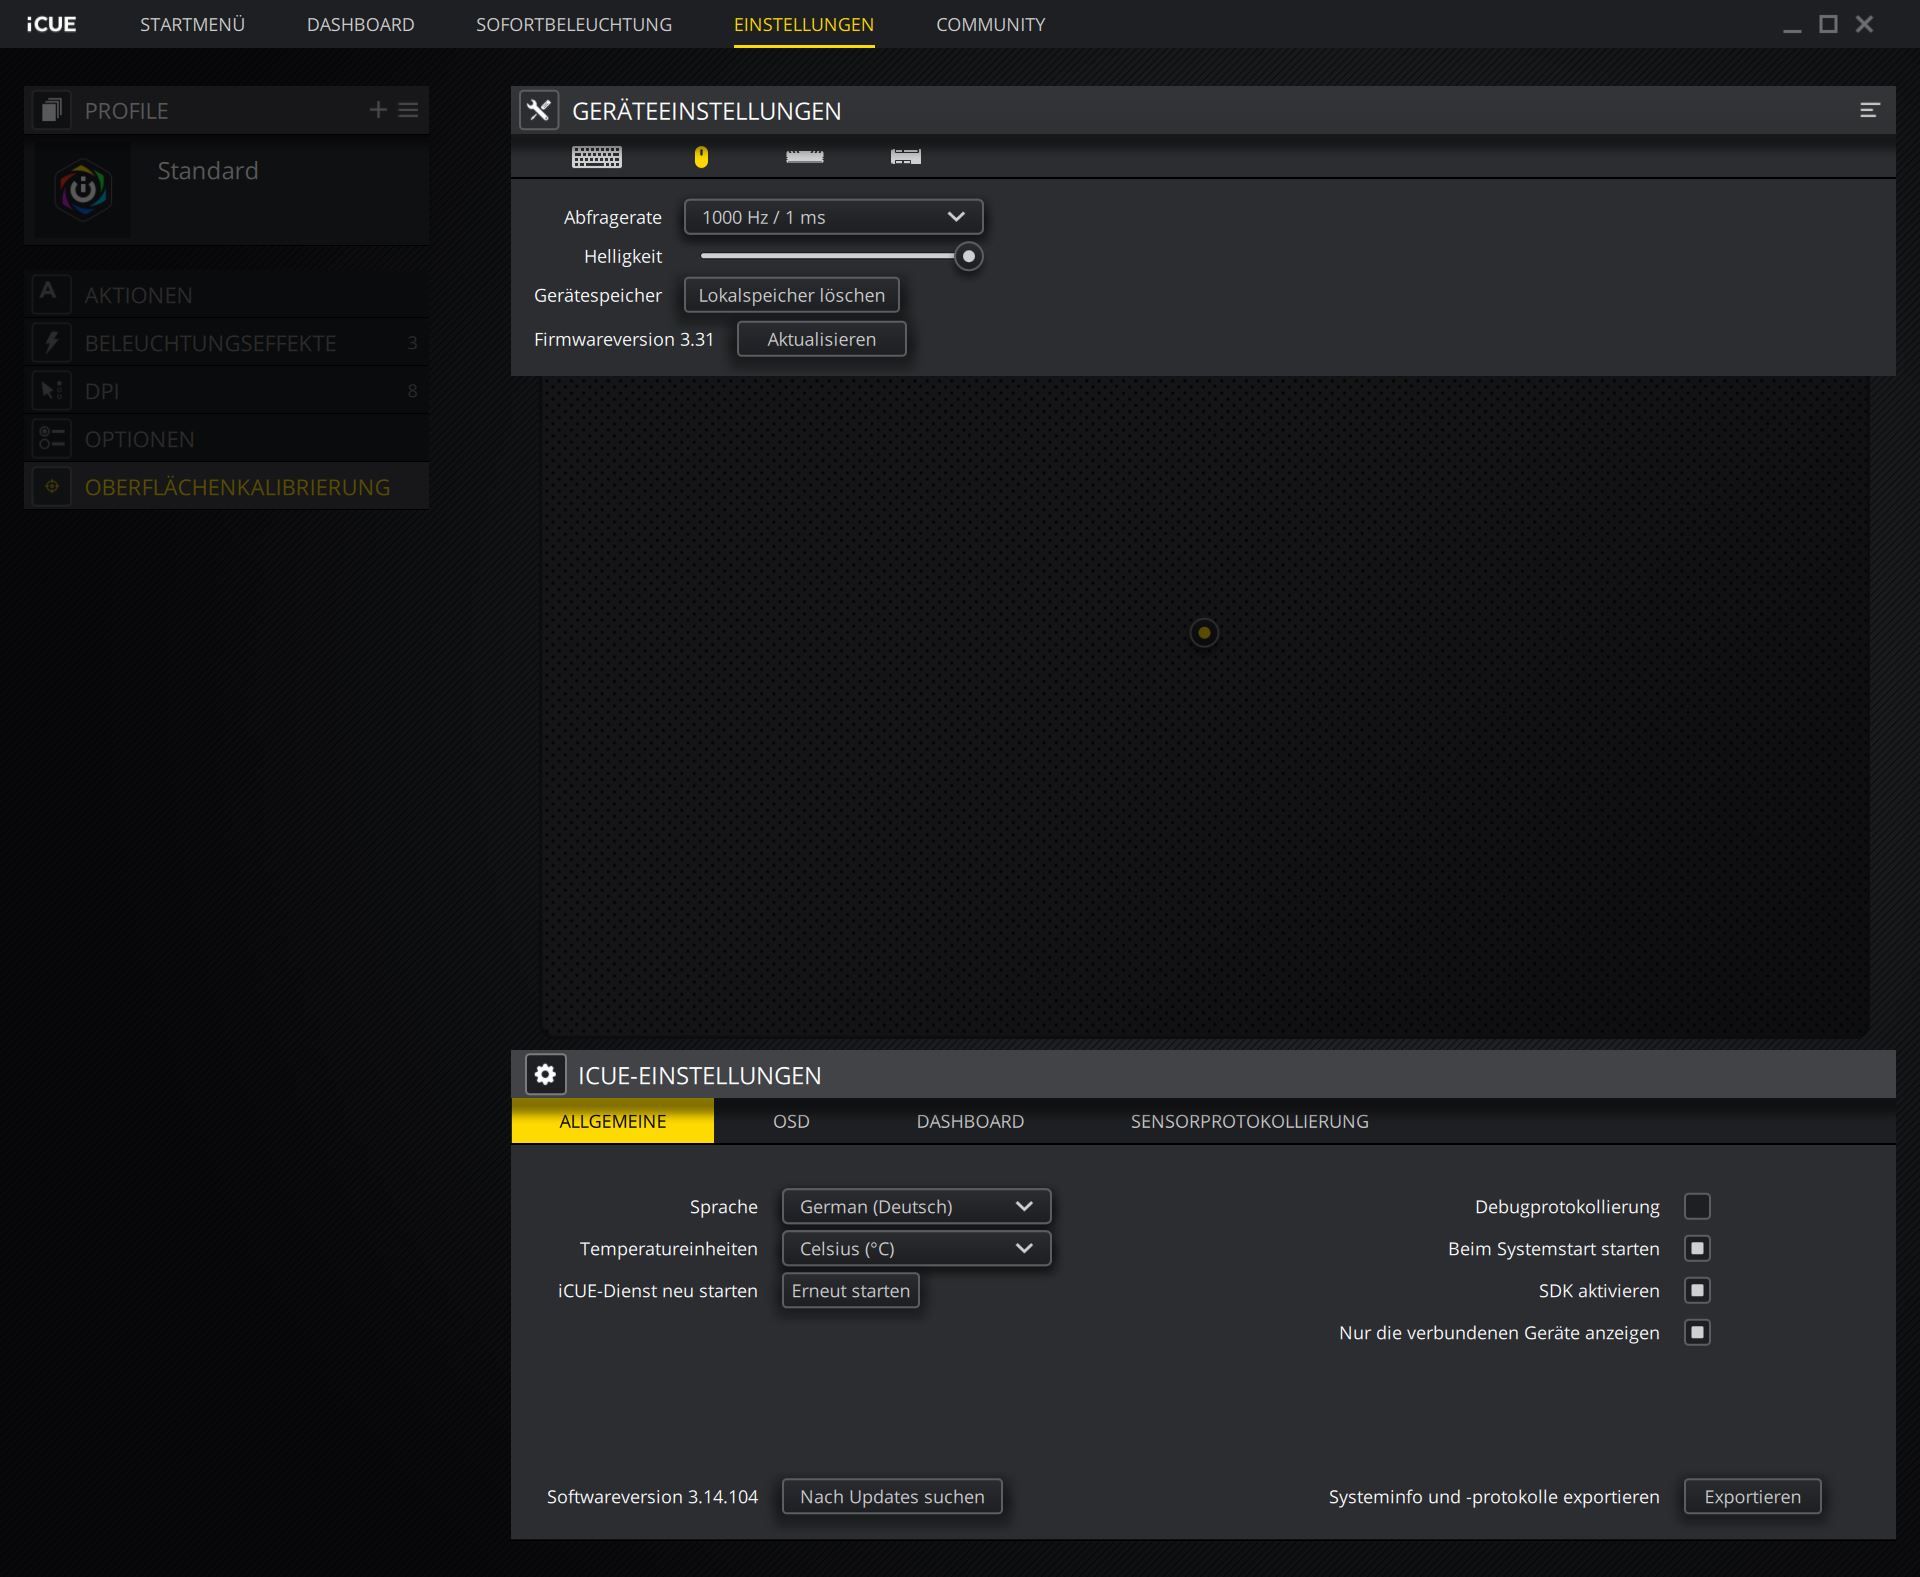
Task: Click the Softwareversion 3.14.104 text
Action: point(652,1496)
